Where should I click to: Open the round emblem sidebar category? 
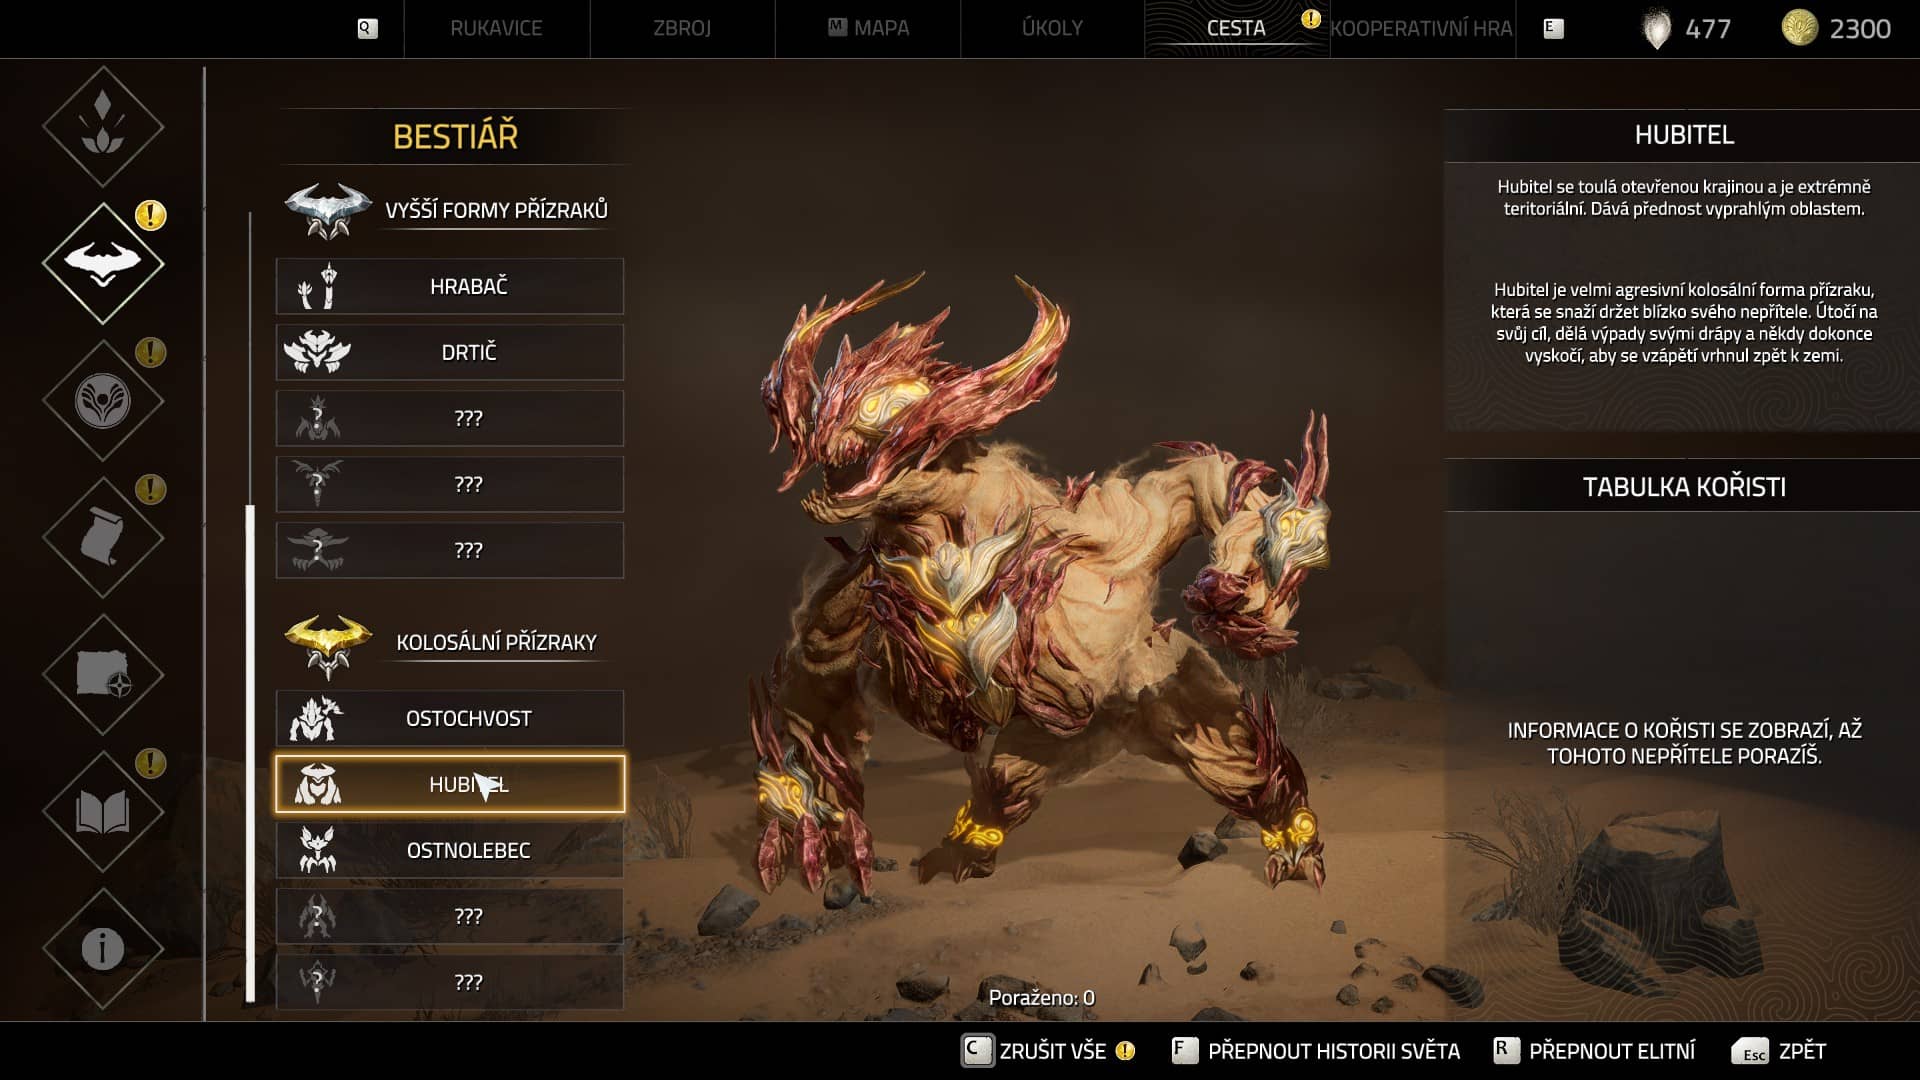pyautogui.click(x=103, y=400)
